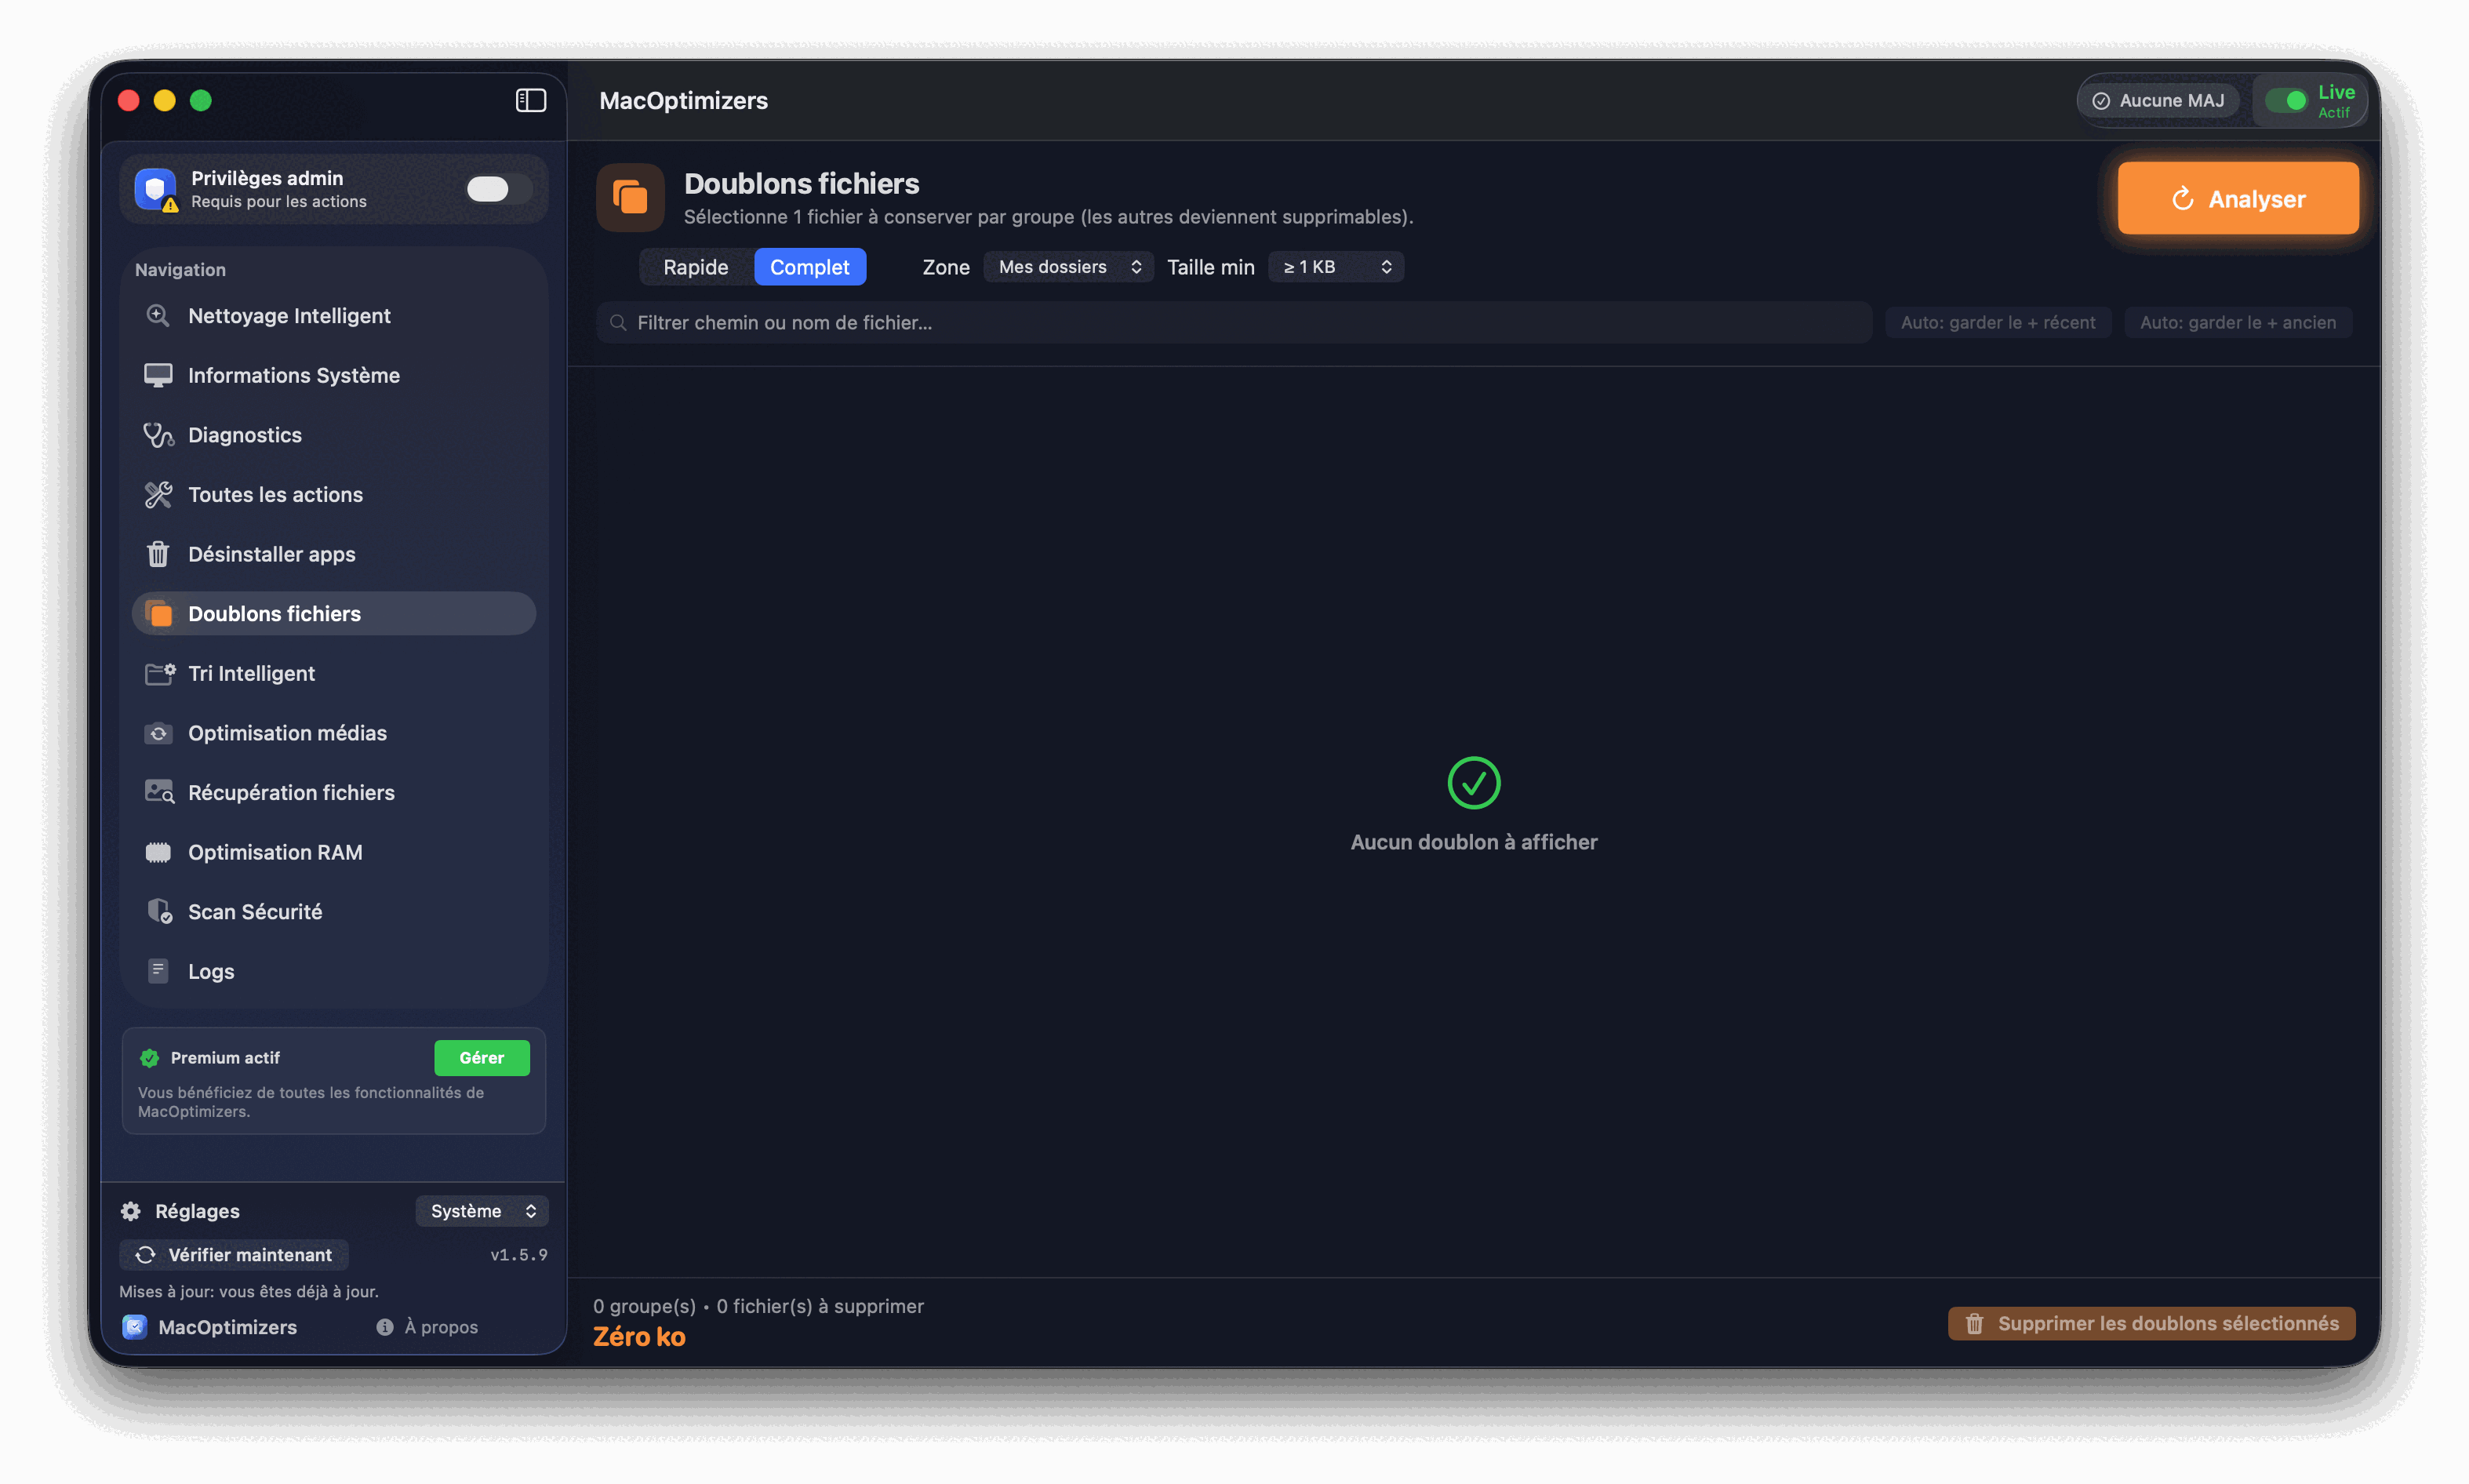Click the Réglages gear icon
Viewport: 2469px width, 1484px height.
(131, 1211)
